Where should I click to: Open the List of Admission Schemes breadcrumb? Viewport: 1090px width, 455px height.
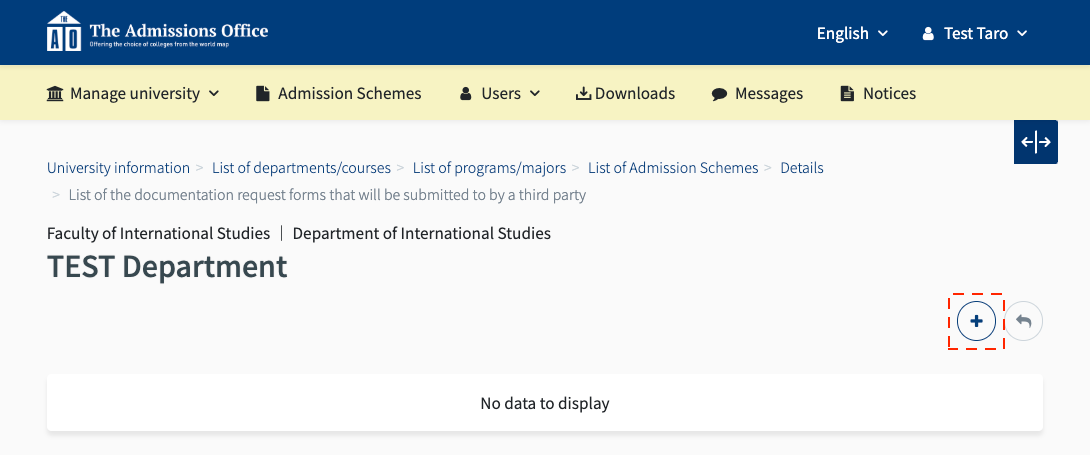pos(673,168)
